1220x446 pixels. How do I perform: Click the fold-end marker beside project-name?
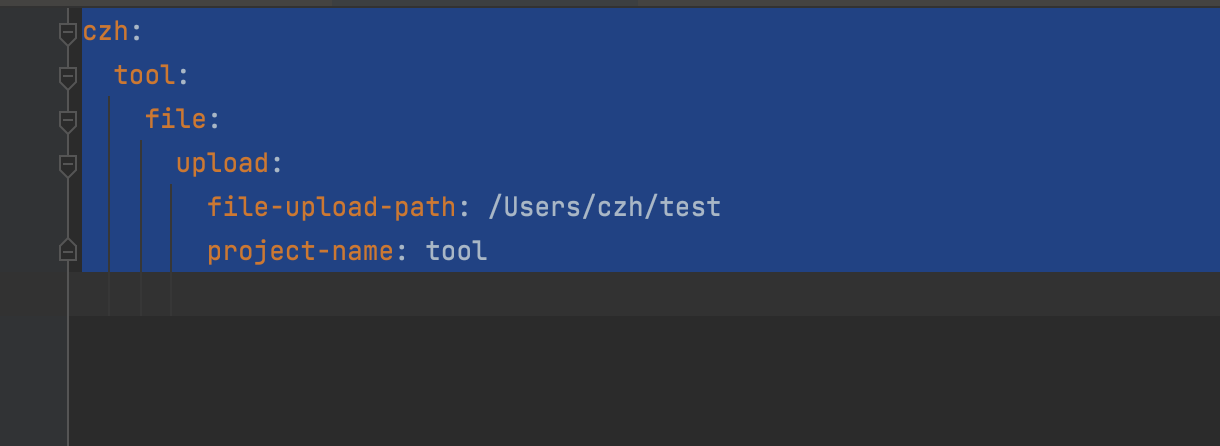click(x=67, y=249)
